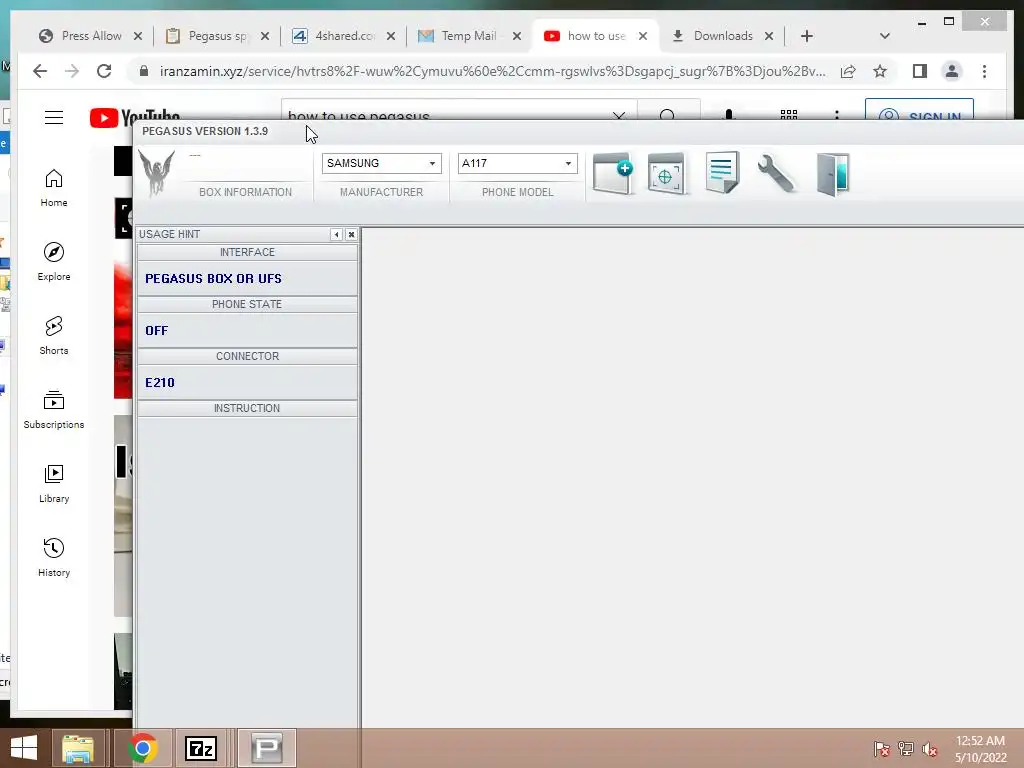Click the exit door icon in Pegasus
1024x768 pixels.
tap(833, 174)
